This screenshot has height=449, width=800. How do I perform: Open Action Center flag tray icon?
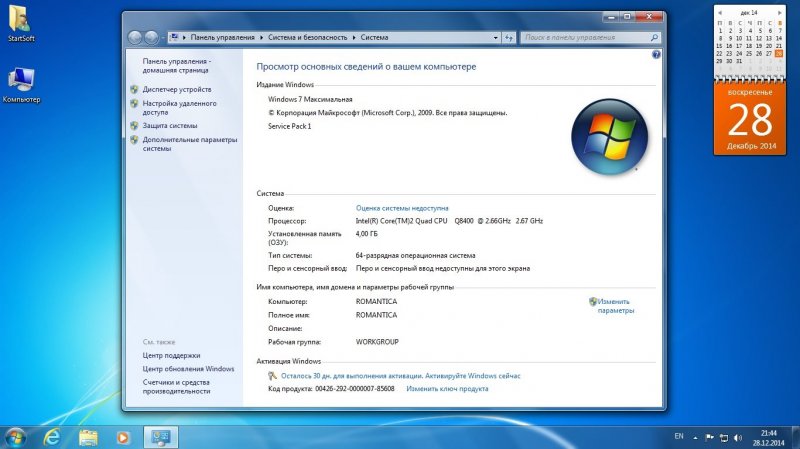709,437
